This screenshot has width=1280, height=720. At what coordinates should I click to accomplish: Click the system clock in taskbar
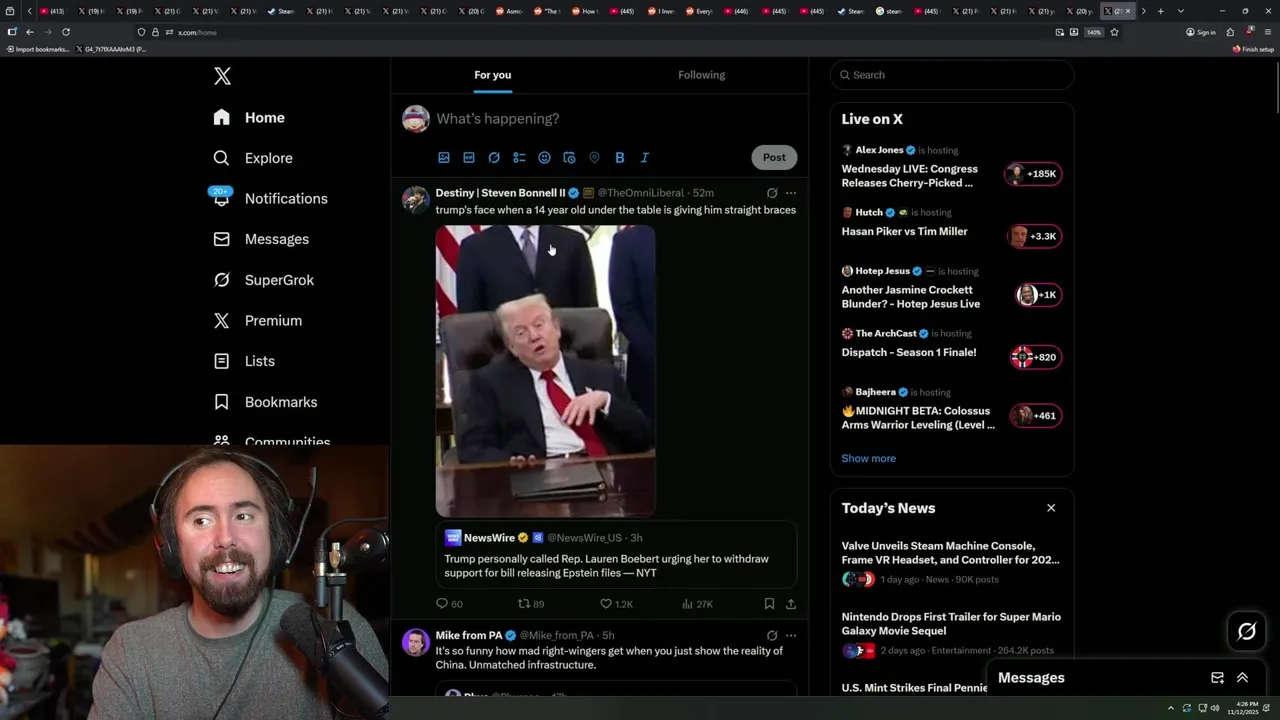coord(1245,708)
